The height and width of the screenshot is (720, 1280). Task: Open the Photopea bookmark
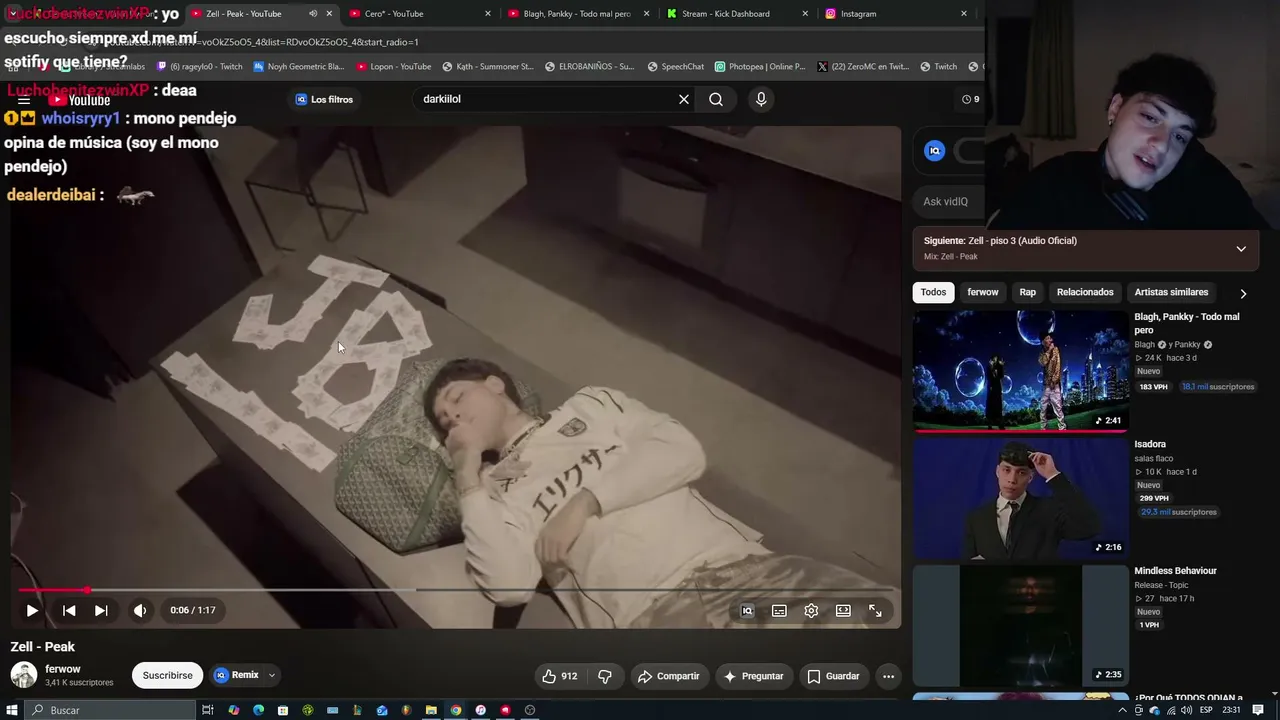point(760,67)
